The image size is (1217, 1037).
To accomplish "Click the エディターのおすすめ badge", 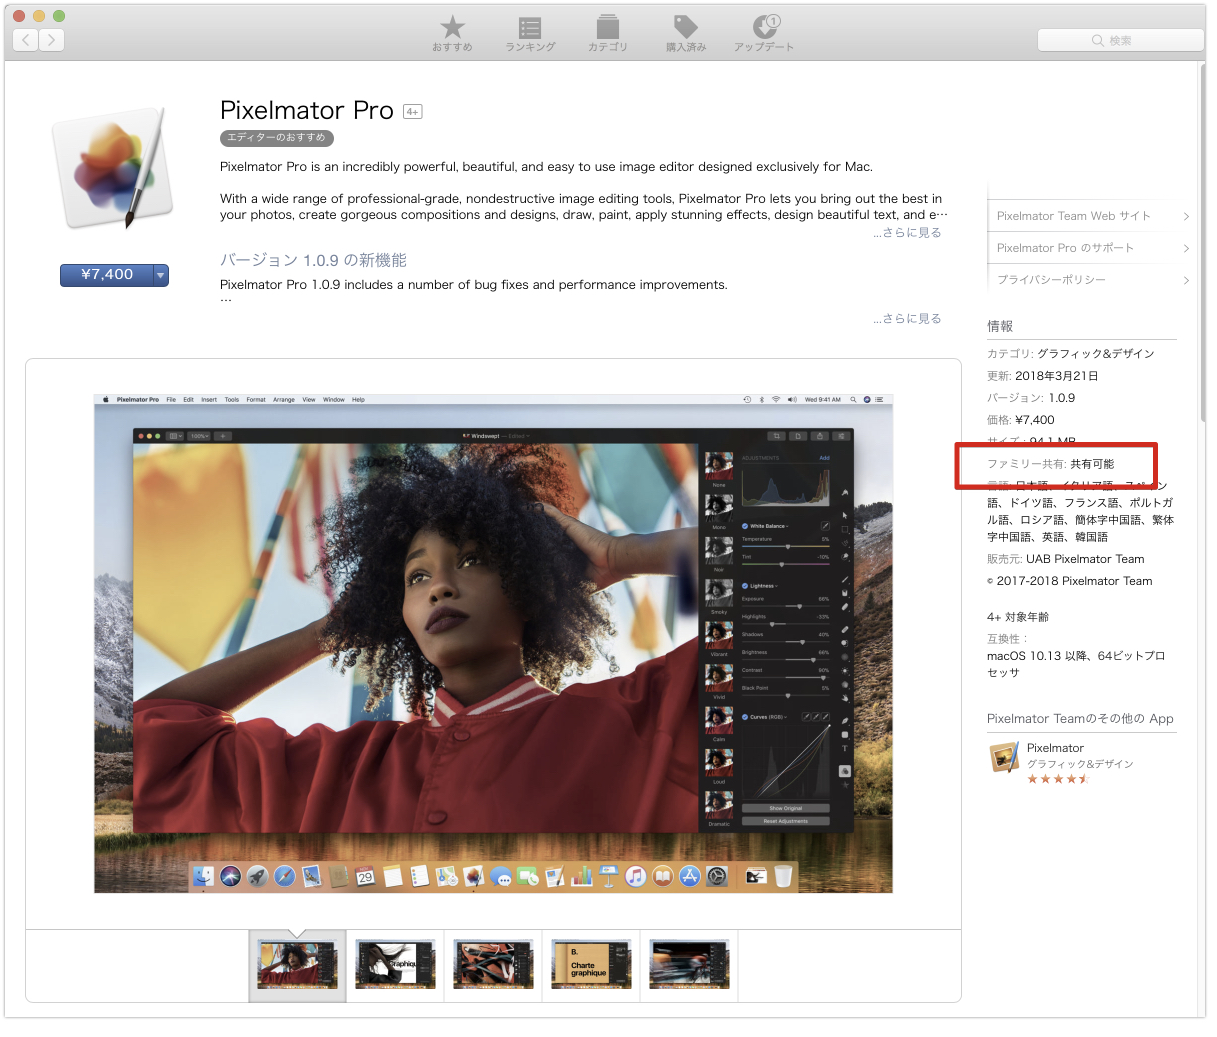I will tap(277, 138).
